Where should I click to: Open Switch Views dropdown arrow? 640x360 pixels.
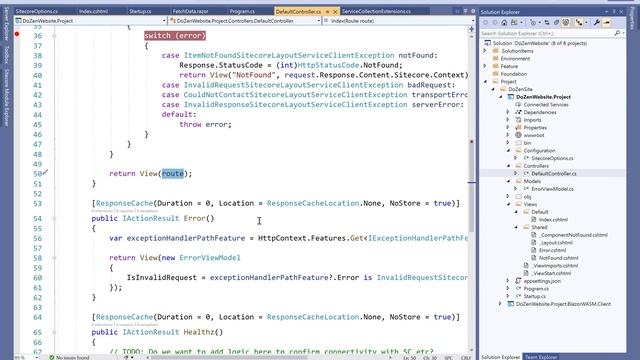click(x=521, y=23)
